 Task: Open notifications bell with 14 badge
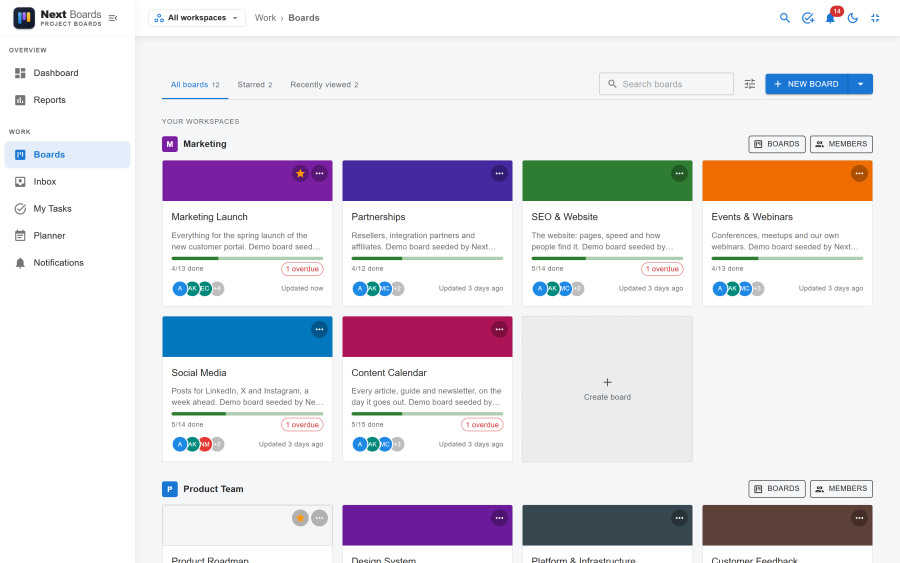831,18
